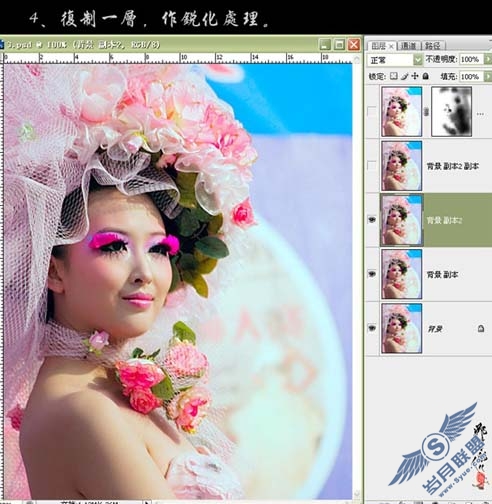Viewport: 492px width, 504px height.
Task: Click the 填充 fill value field
Action: pyautogui.click(x=470, y=77)
